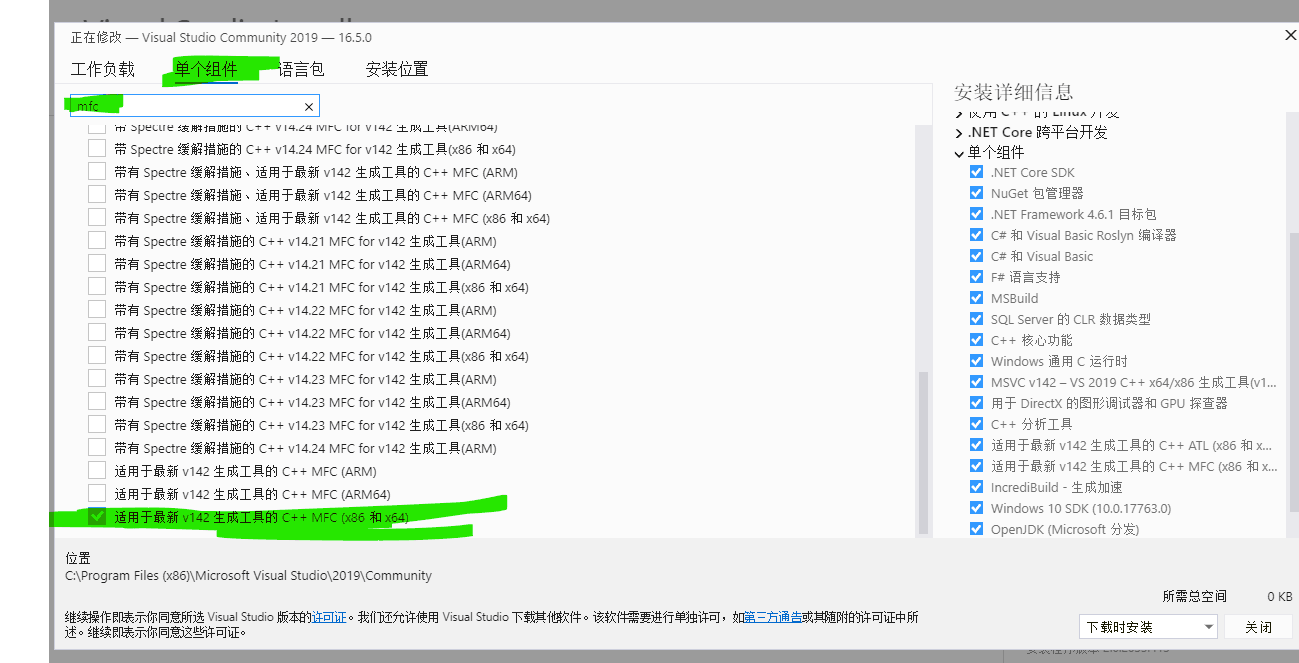This screenshot has width=1299, height=663.
Task: Open the 许可证 license link
Action: click(x=329, y=618)
